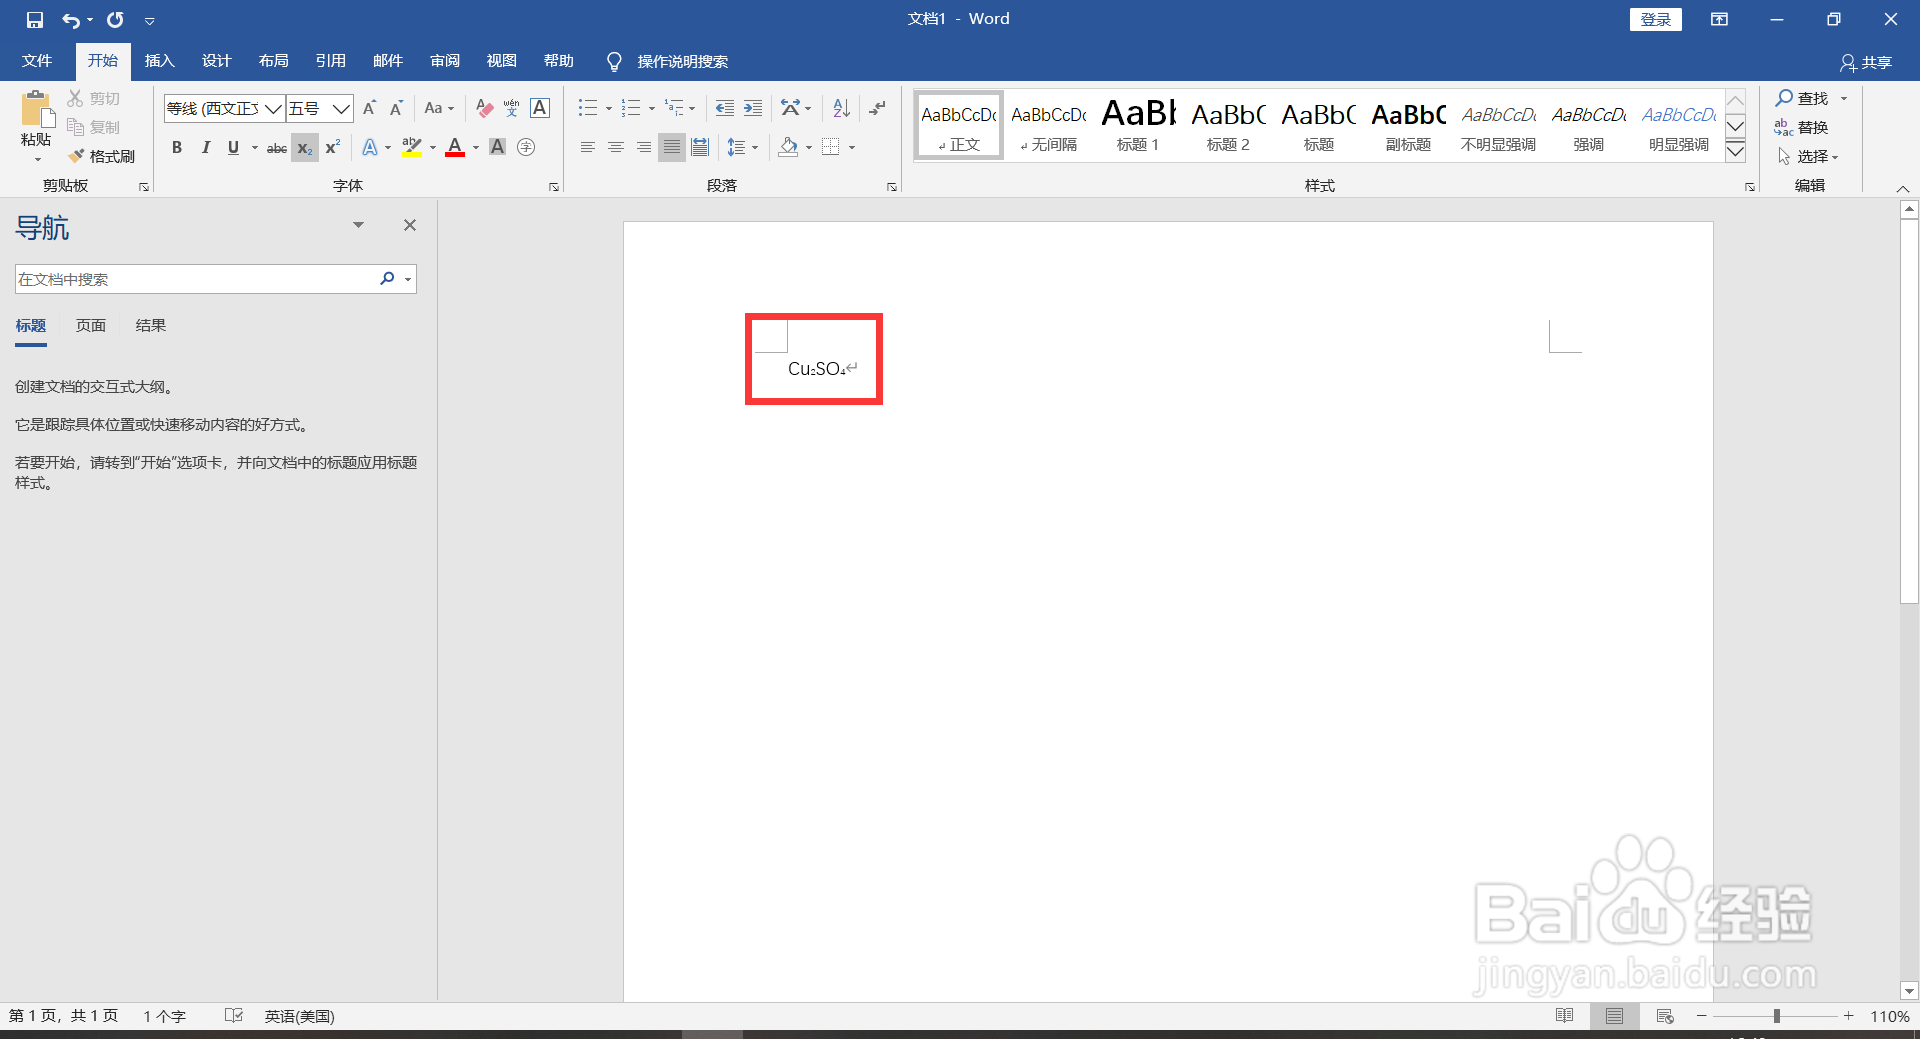Toggle character shading (gray A)
Screen dimensions: 1920x1039
497,147
